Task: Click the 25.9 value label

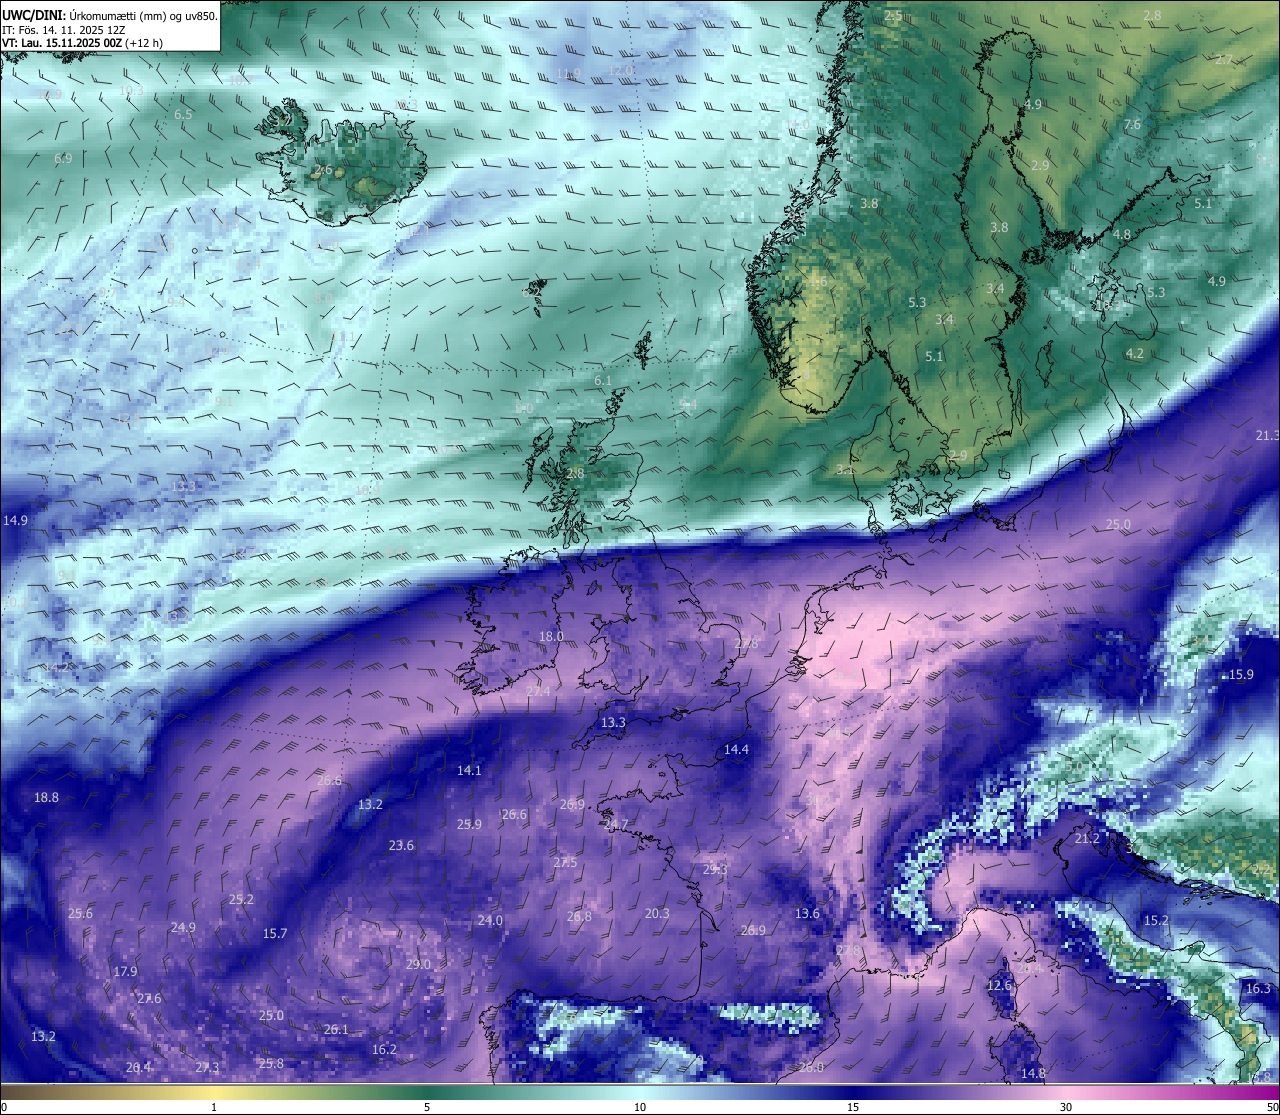Action: point(469,825)
